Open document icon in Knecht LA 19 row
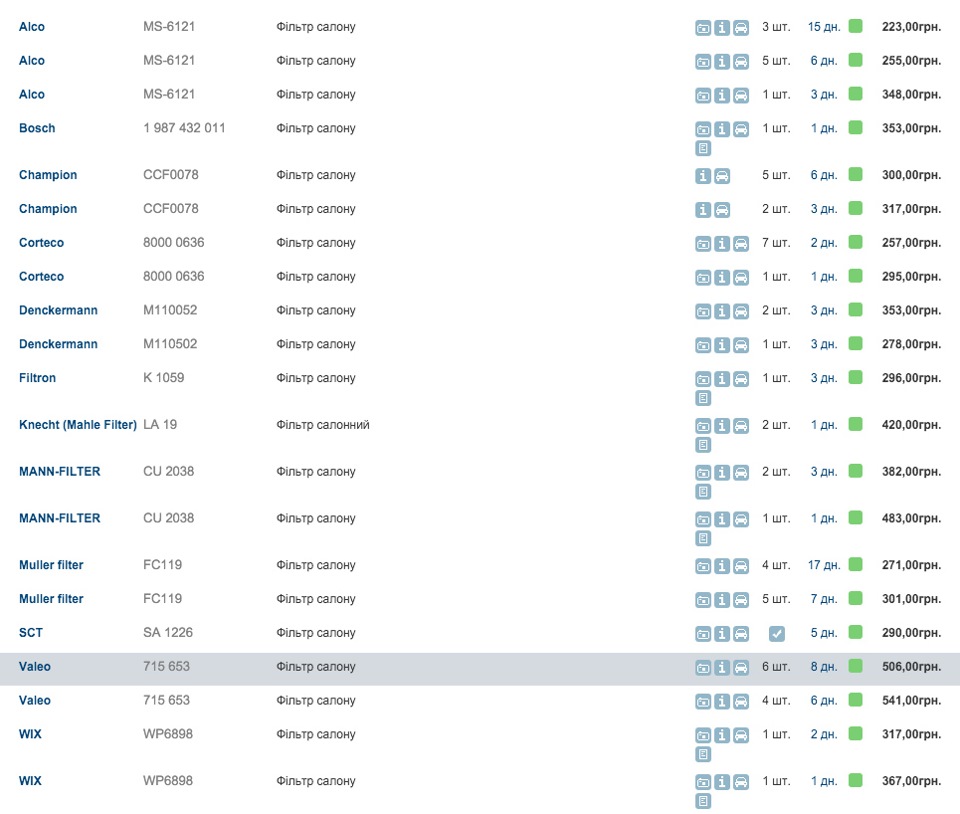960x814 pixels. (703, 445)
